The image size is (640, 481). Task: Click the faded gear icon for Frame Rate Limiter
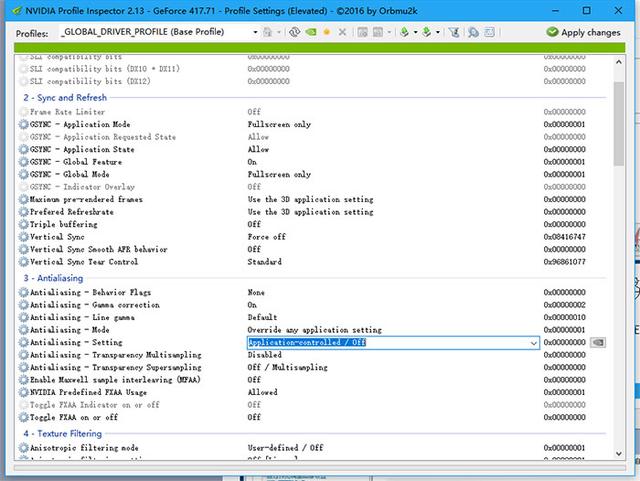tap(24, 112)
